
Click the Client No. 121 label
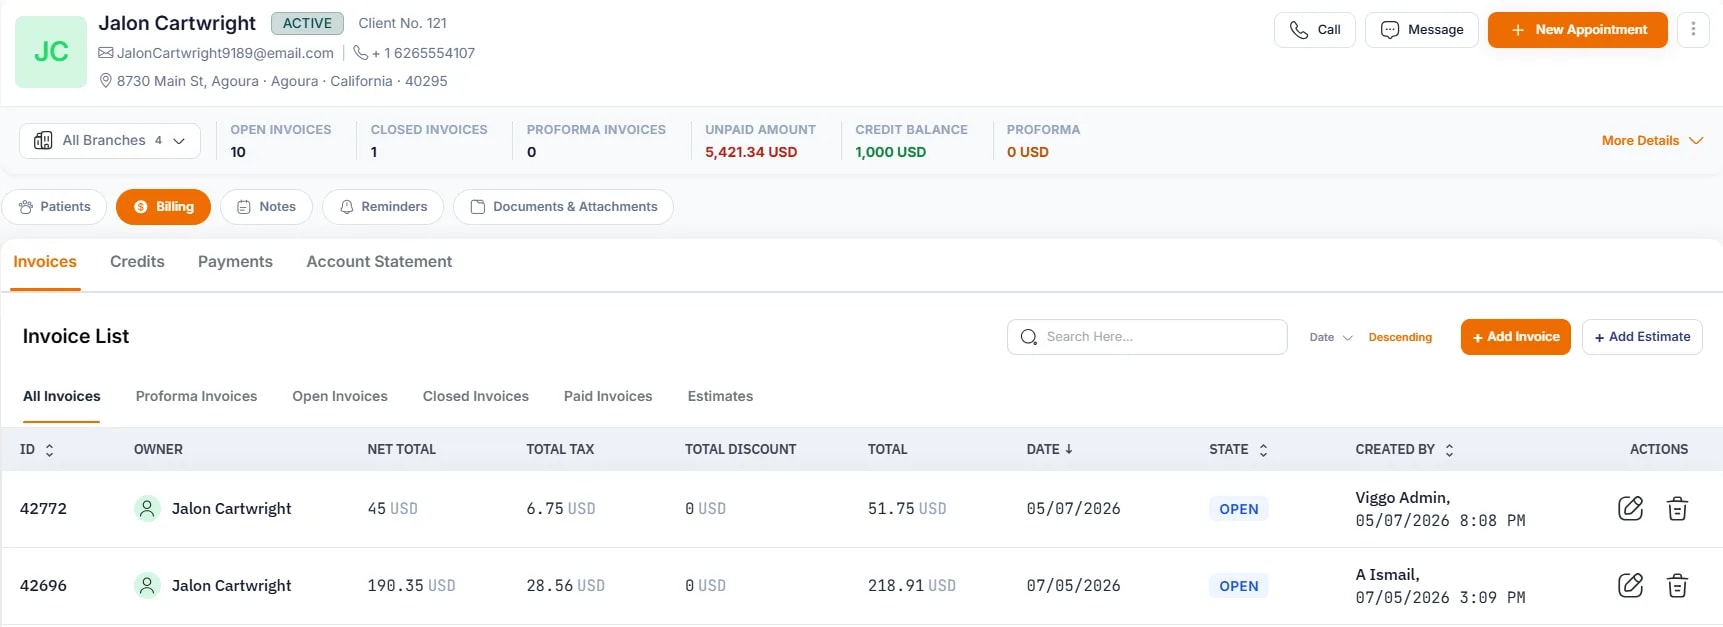[402, 23]
